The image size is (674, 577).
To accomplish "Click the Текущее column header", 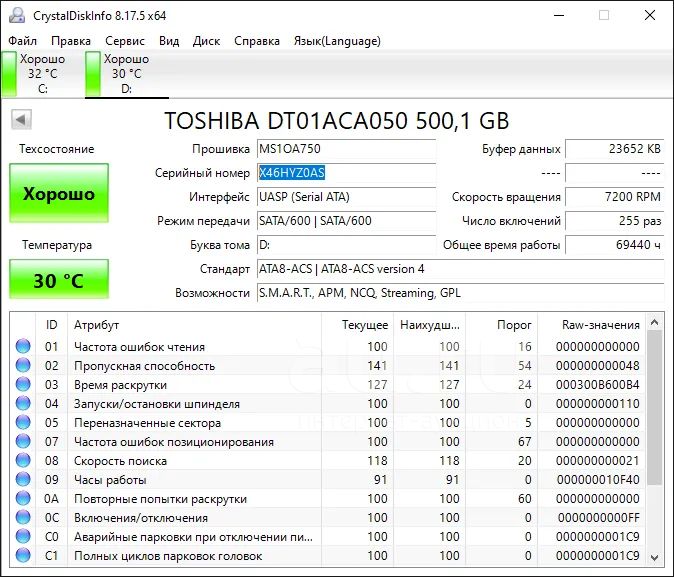I will click(x=357, y=325).
